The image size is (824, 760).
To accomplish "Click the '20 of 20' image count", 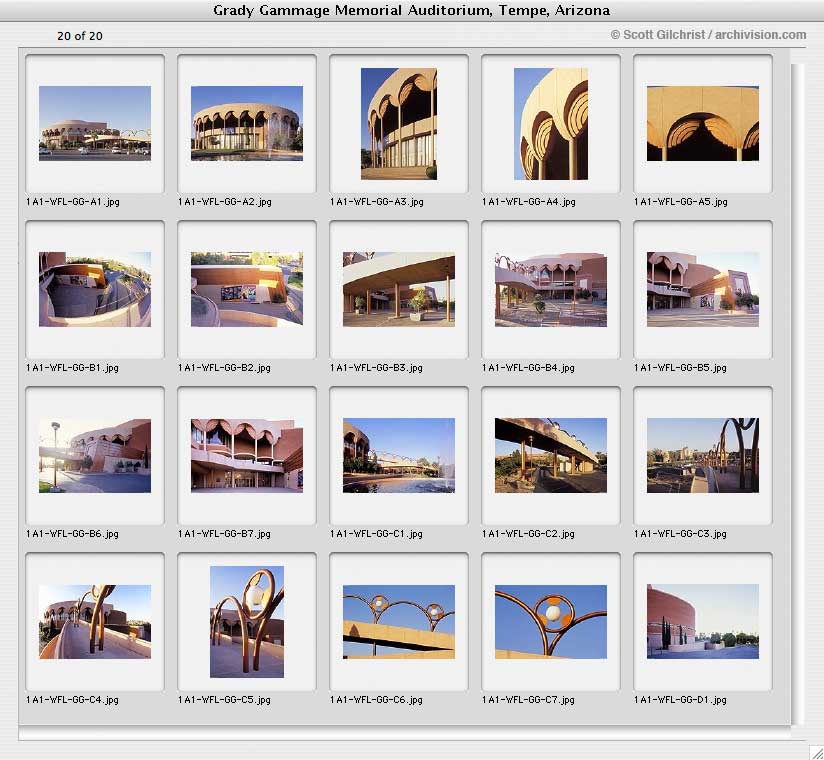I will click(80, 36).
